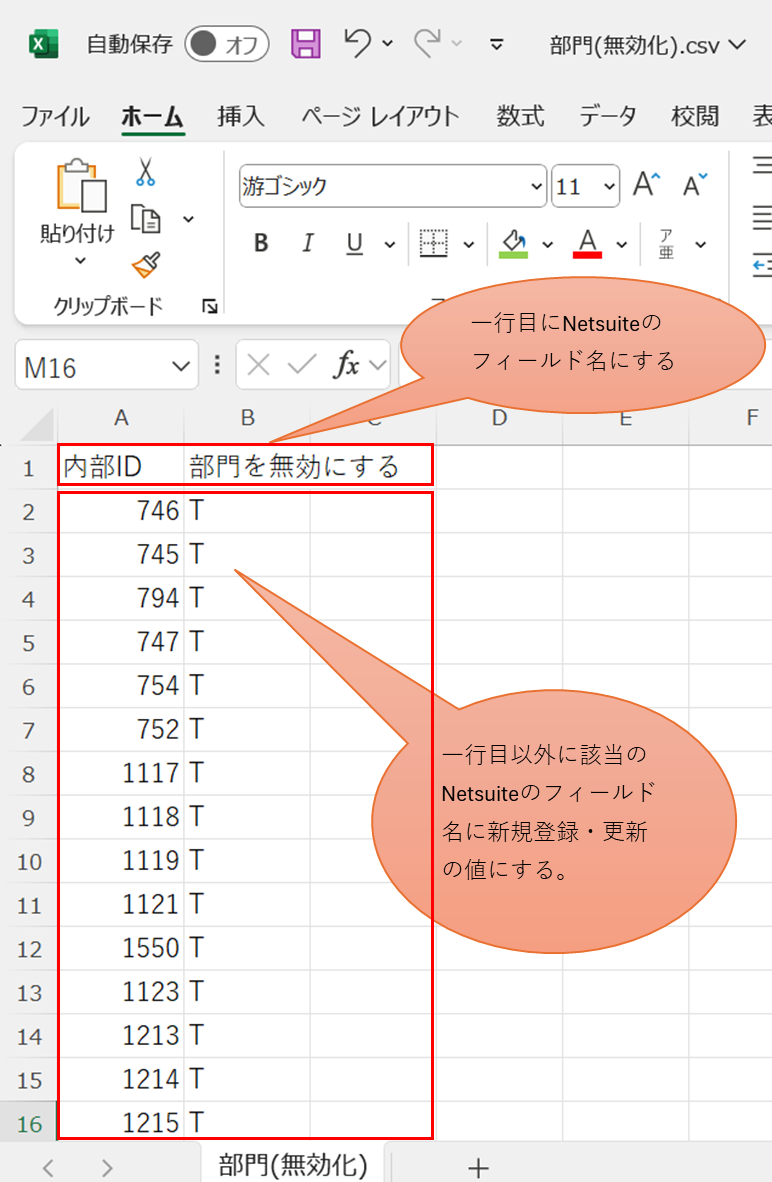Select row 1 header
This screenshot has height=1182, width=772.
pyautogui.click(x=29, y=468)
